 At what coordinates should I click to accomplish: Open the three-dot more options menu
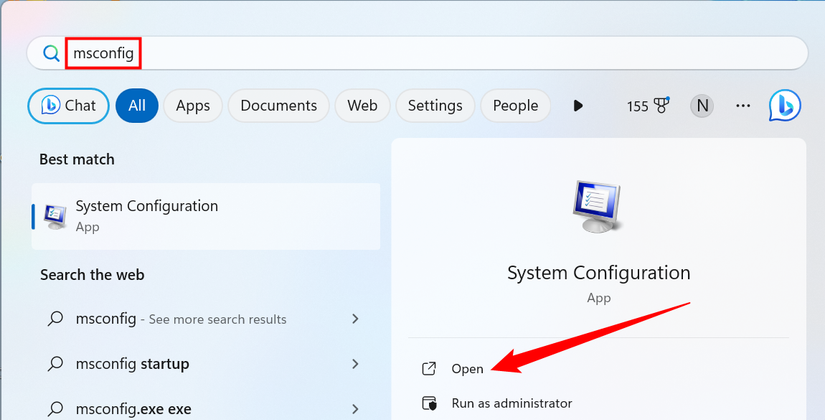743,105
